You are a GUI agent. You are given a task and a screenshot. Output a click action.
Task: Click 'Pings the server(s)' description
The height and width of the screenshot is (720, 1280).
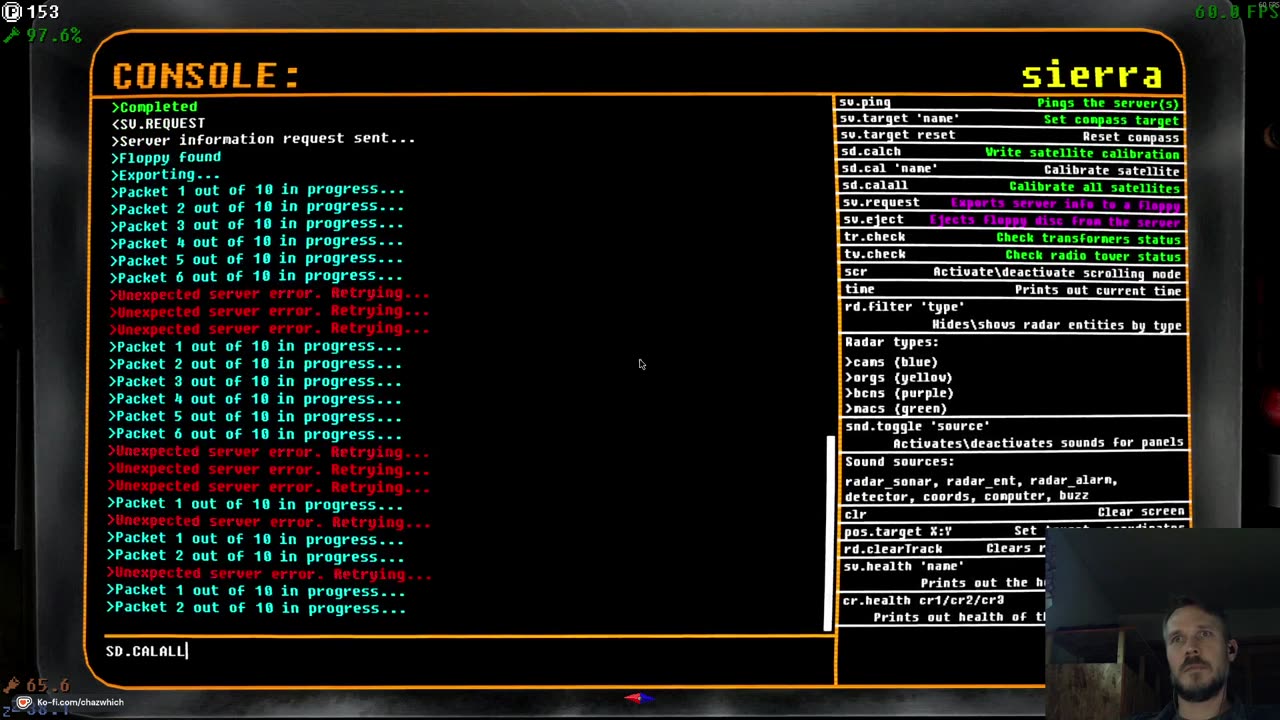[x=1108, y=103]
